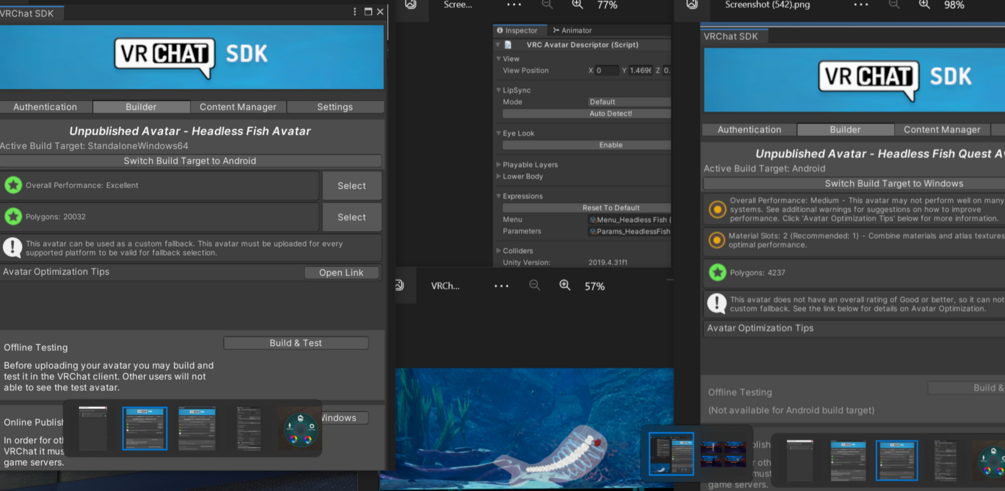Viewport: 1005px width, 491px height.
Task: Zoom out in the Screenshot (542).png window
Action: click(894, 4)
